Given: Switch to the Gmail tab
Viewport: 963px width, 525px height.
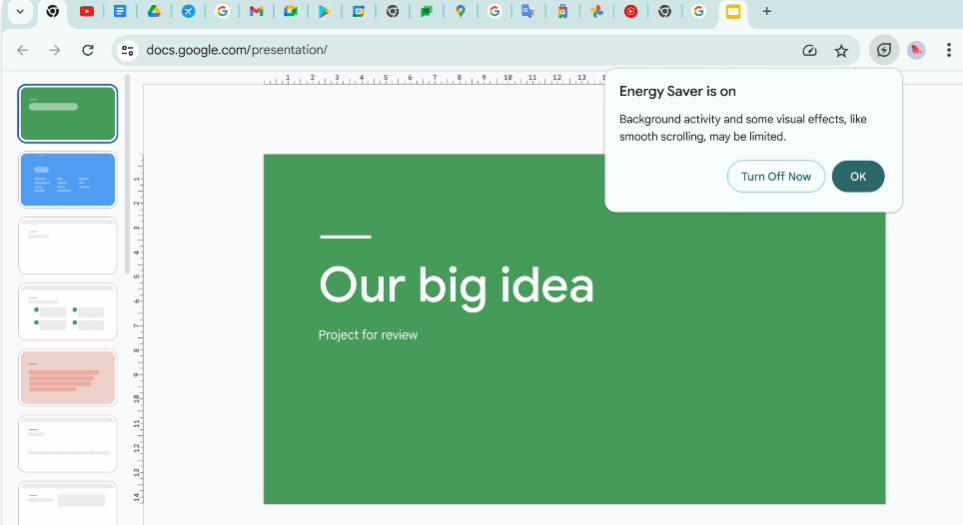Looking at the screenshot, I should [256, 12].
